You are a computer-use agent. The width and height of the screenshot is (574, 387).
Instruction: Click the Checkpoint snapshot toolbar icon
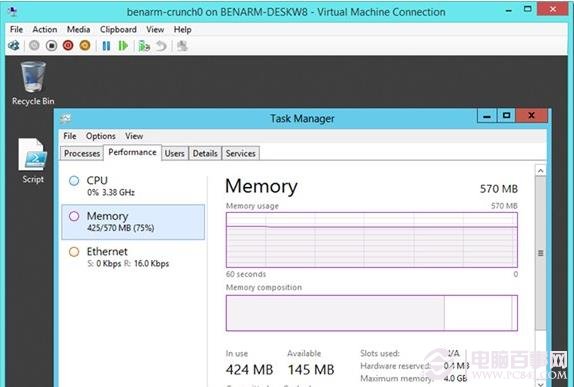(x=144, y=46)
